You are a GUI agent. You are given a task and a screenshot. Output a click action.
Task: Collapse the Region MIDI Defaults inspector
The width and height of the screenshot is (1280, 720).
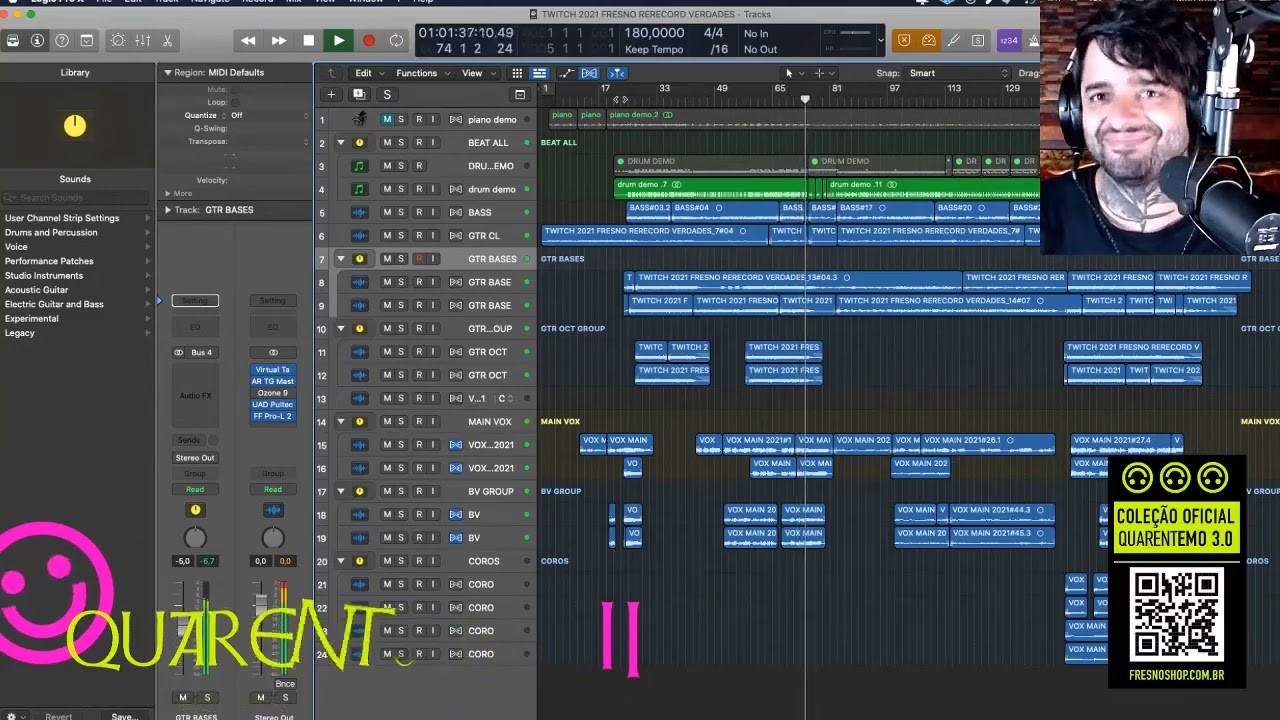pos(168,73)
